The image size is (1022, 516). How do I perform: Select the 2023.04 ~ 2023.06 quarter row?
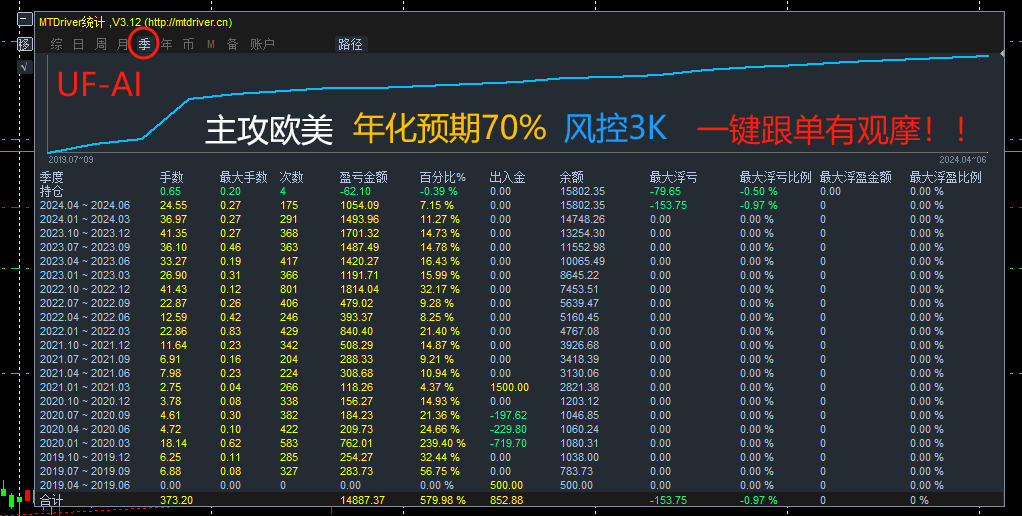(519, 261)
